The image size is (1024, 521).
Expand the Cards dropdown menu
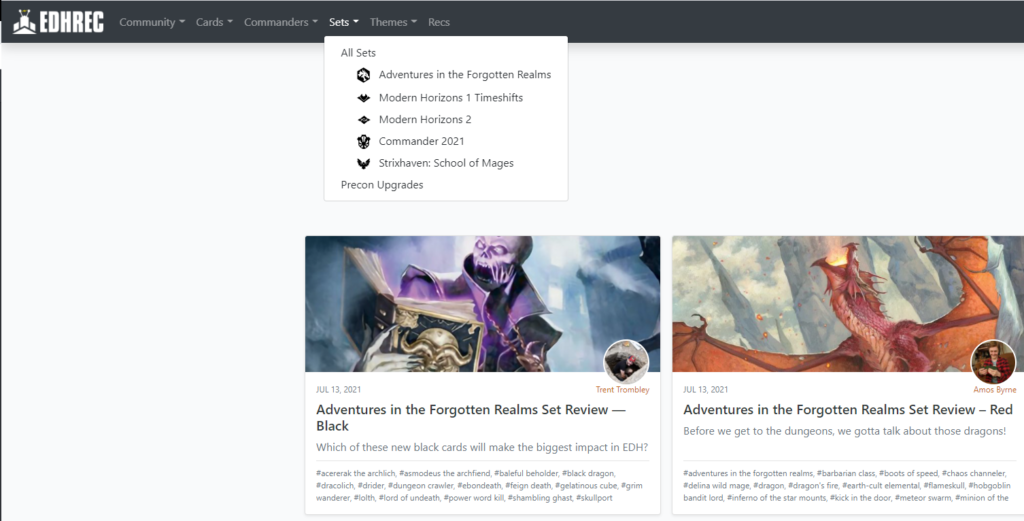coord(214,22)
